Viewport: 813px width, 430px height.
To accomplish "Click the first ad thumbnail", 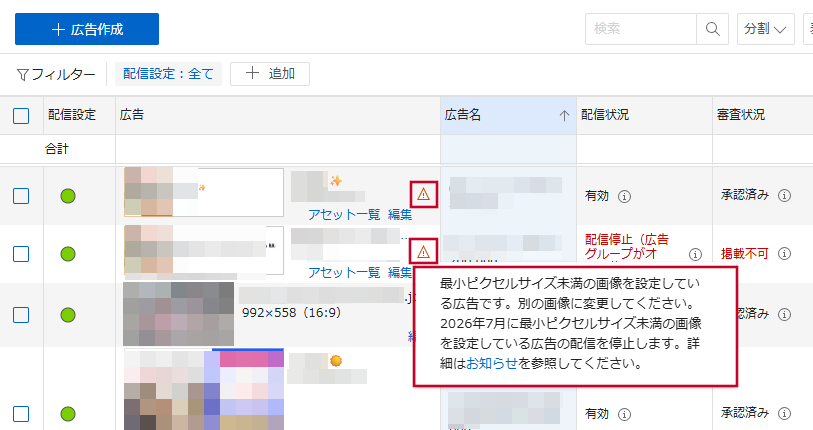I will pos(204,192).
